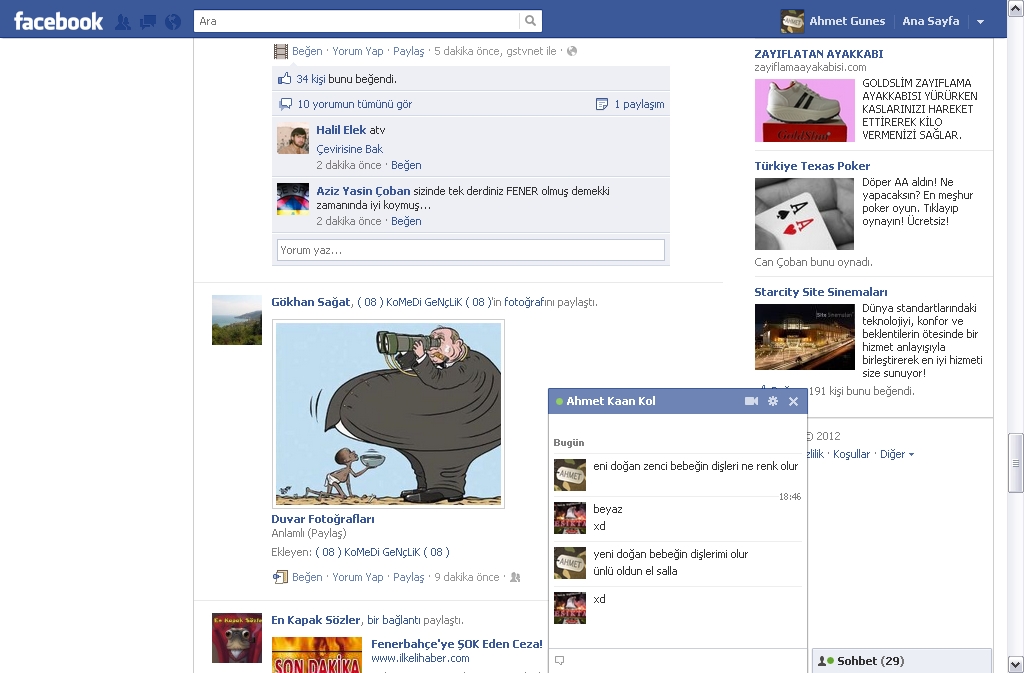The image size is (1024, 673).
Task: Open the friend requests icon
Action: pos(122,22)
